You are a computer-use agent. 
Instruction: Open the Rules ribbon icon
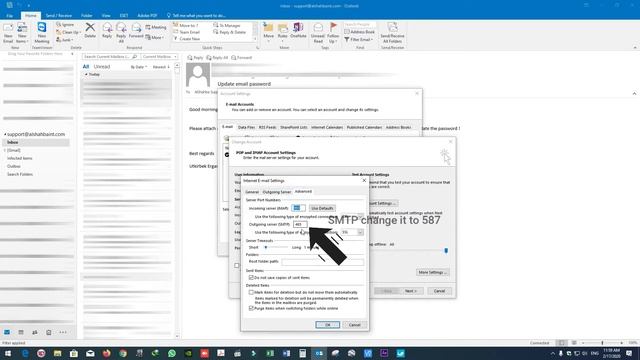pyautogui.click(x=282, y=32)
